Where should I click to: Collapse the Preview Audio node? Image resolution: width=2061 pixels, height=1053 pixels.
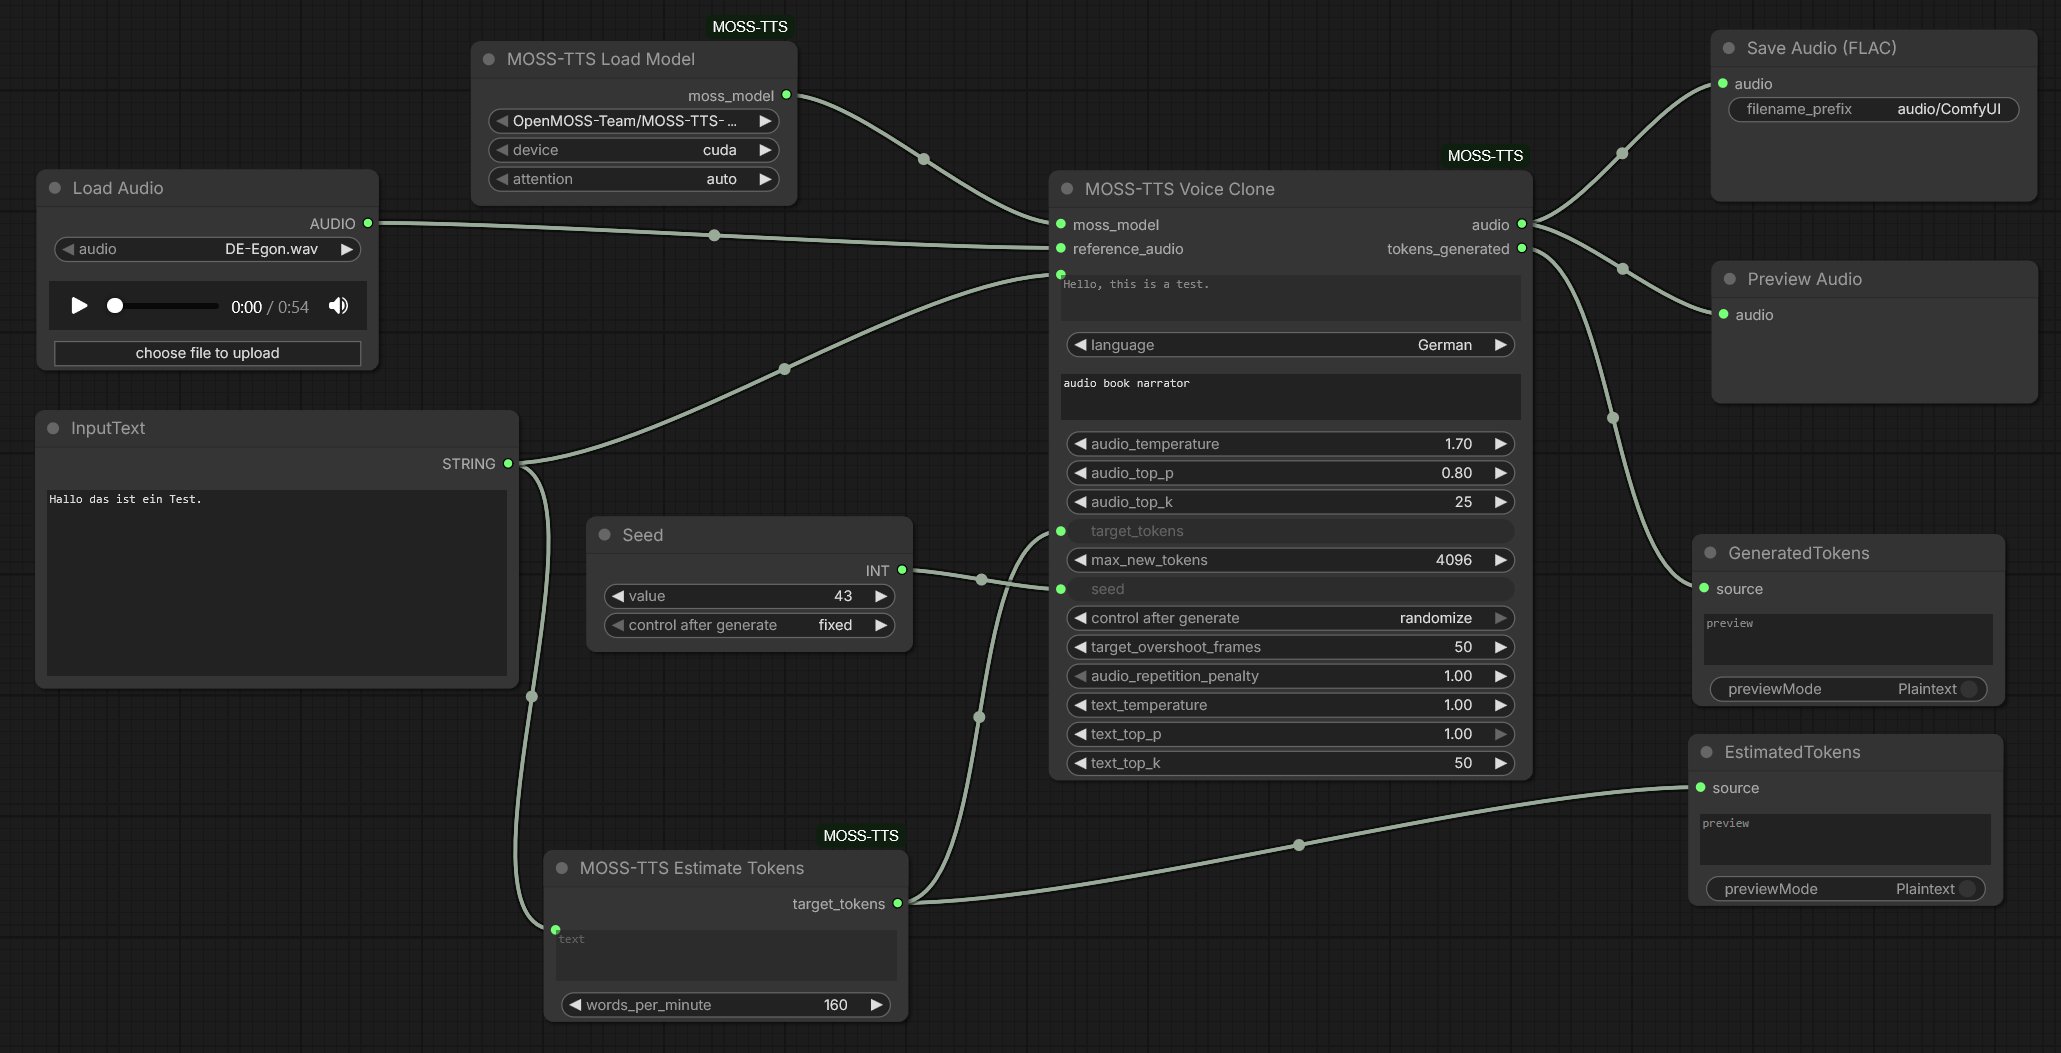tap(1730, 279)
